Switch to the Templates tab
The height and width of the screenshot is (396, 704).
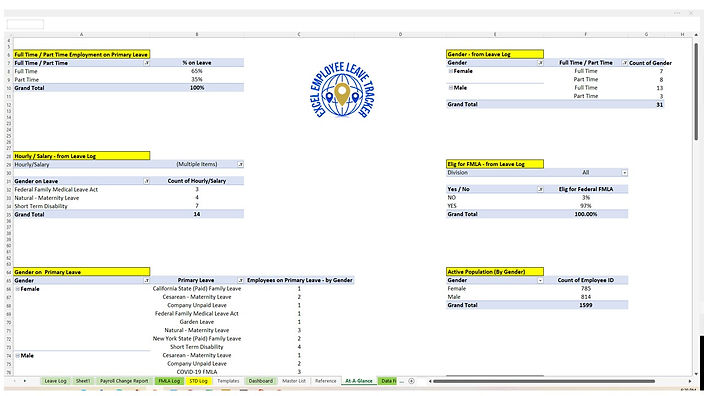[228, 381]
